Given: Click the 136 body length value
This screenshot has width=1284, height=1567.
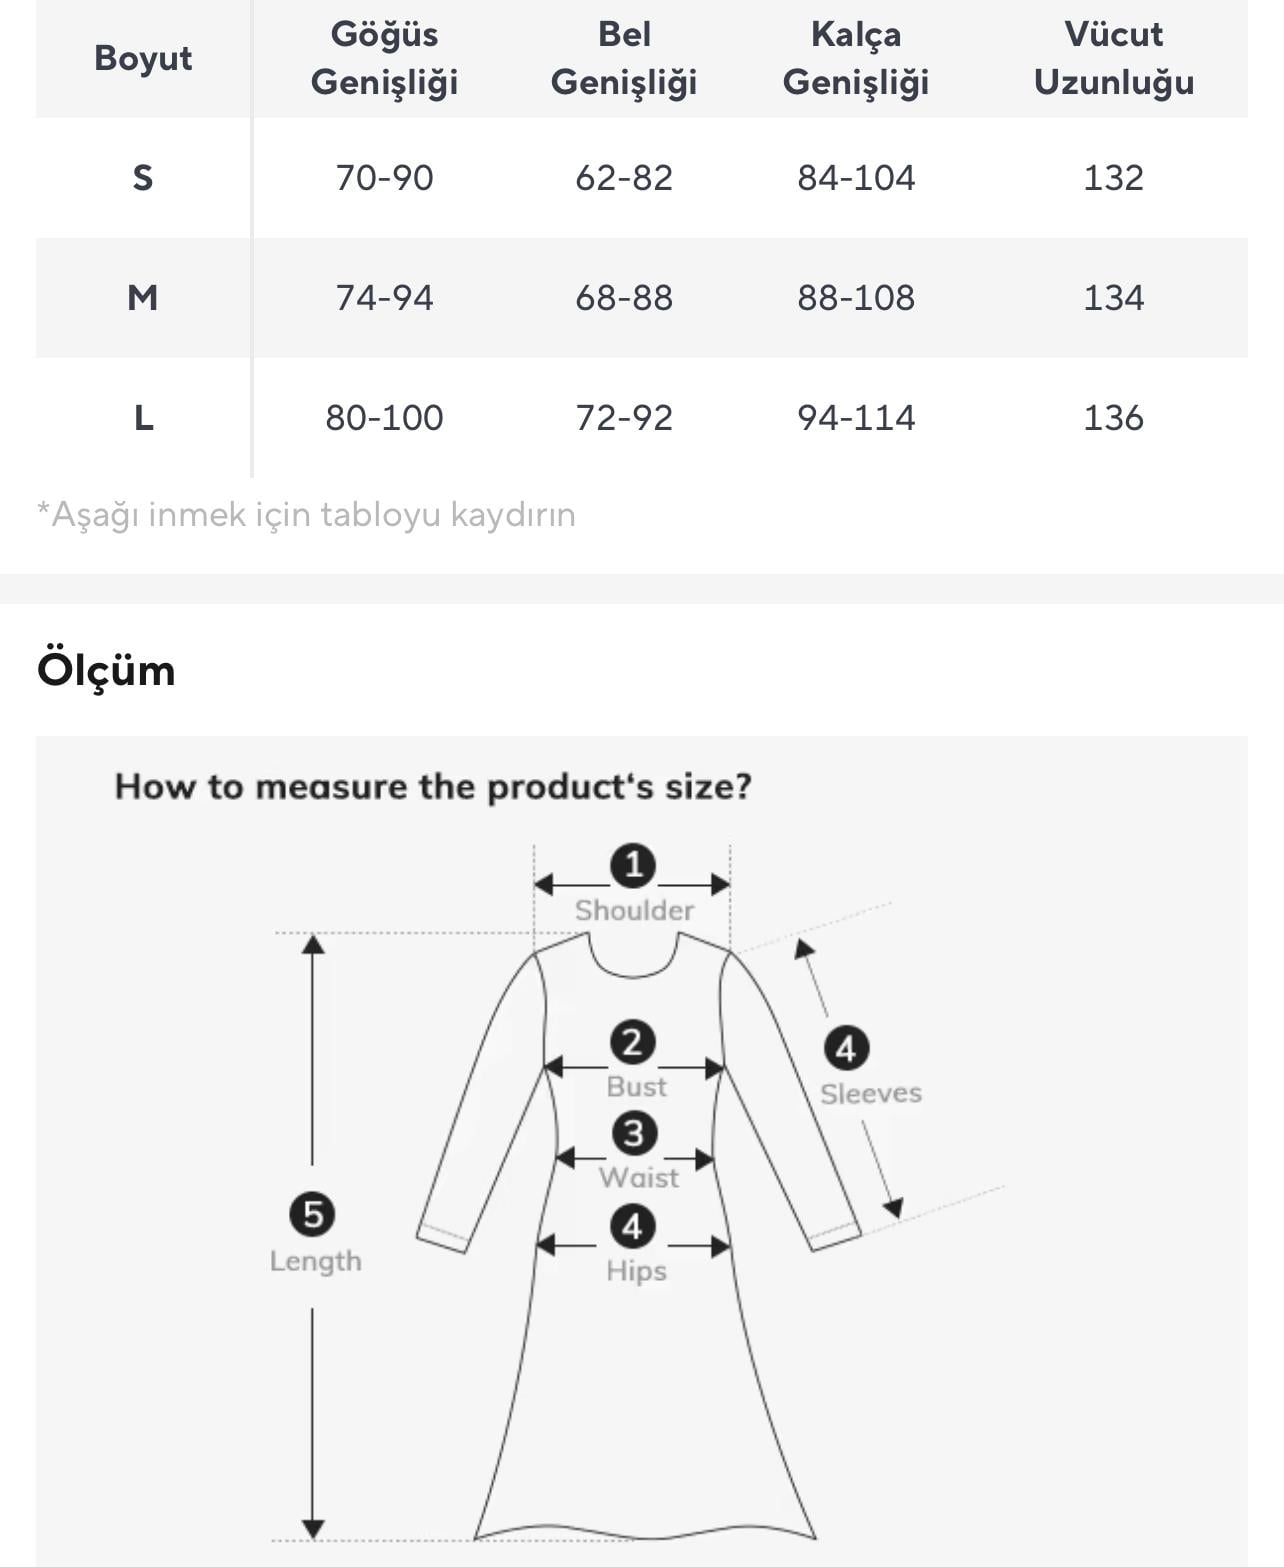Looking at the screenshot, I should coord(1113,418).
